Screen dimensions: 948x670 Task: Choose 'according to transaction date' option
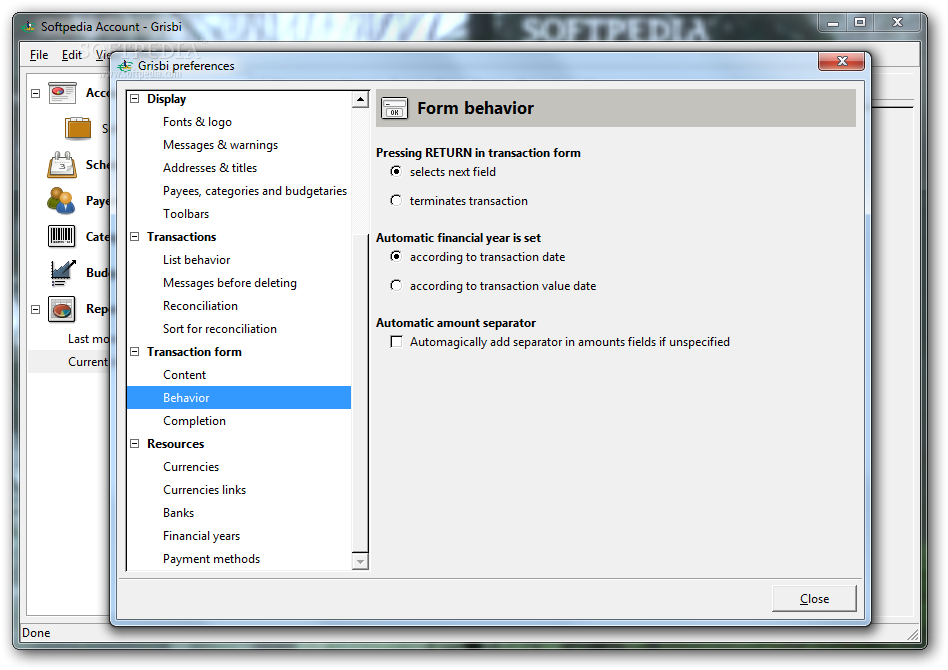coord(396,257)
